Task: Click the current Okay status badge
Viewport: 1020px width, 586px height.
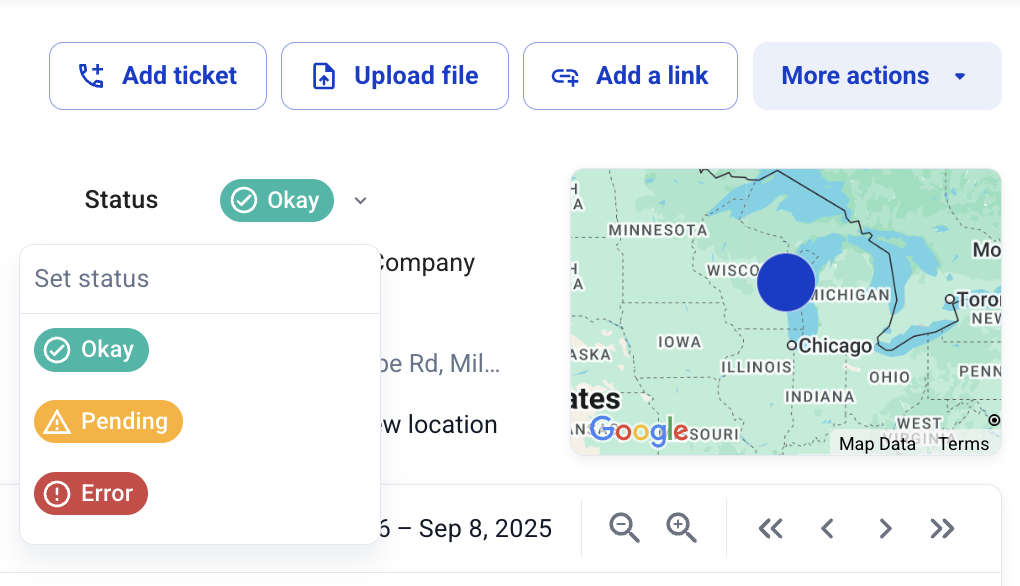Action: coord(276,200)
